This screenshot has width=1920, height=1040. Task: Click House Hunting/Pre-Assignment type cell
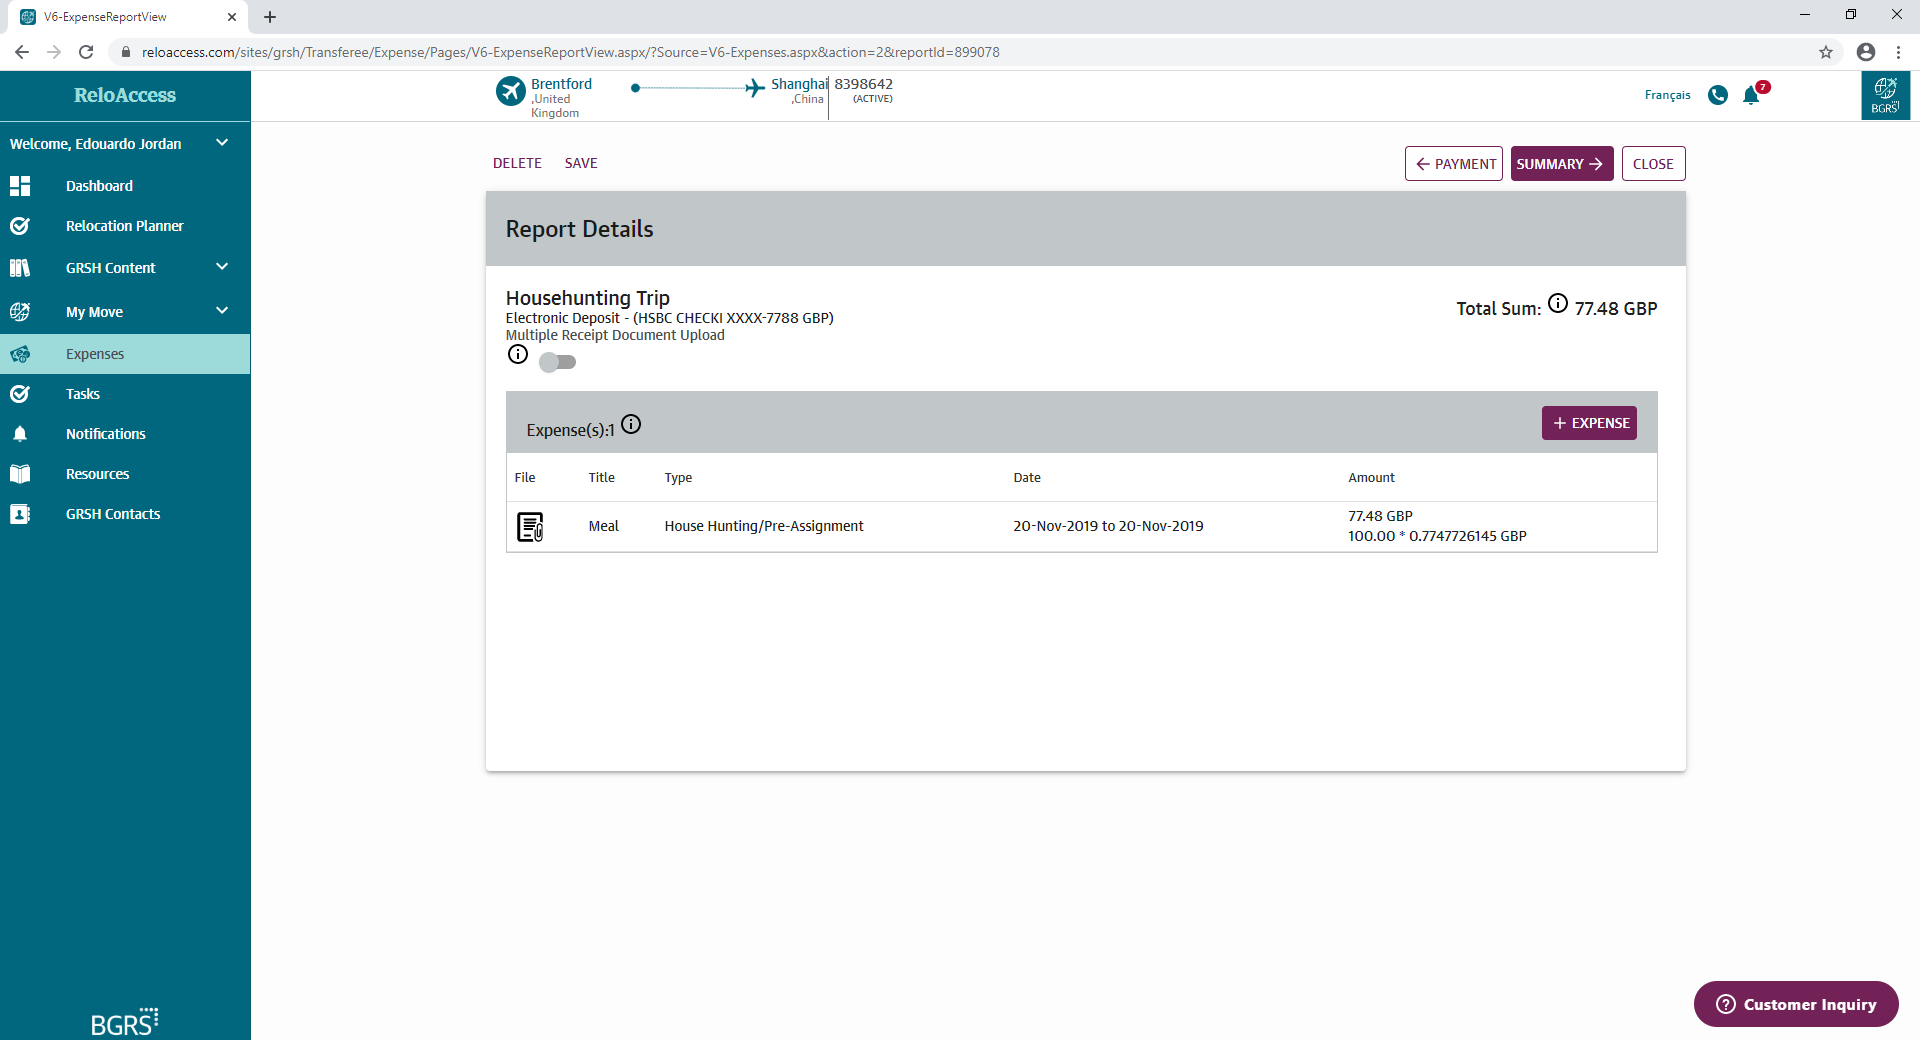click(764, 526)
